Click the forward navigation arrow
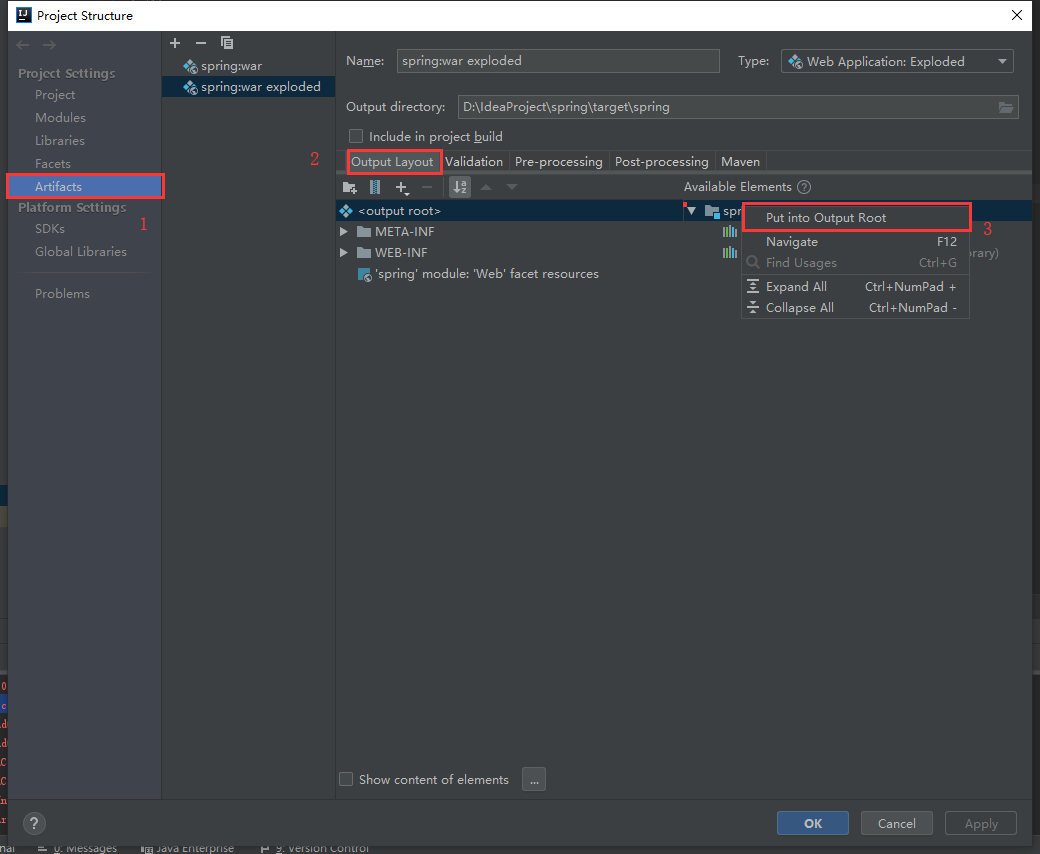Viewport: 1040px width, 854px height. click(x=49, y=45)
